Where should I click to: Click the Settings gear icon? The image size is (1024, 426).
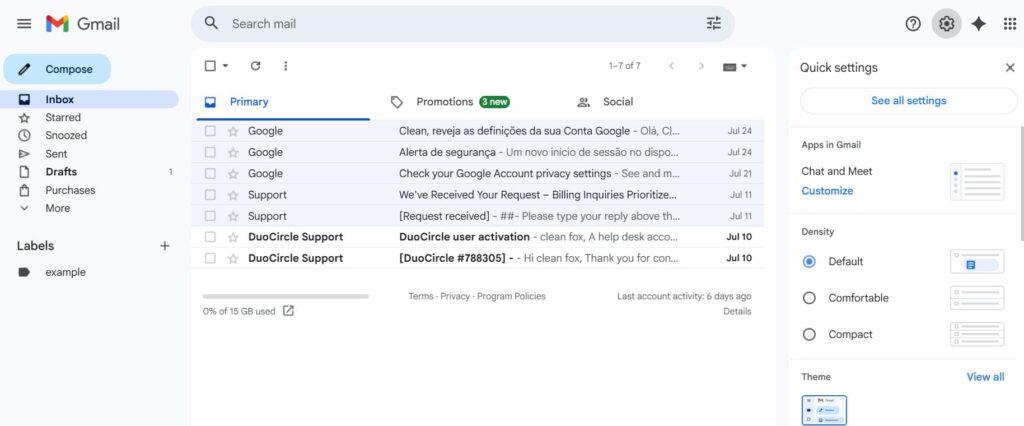946,24
